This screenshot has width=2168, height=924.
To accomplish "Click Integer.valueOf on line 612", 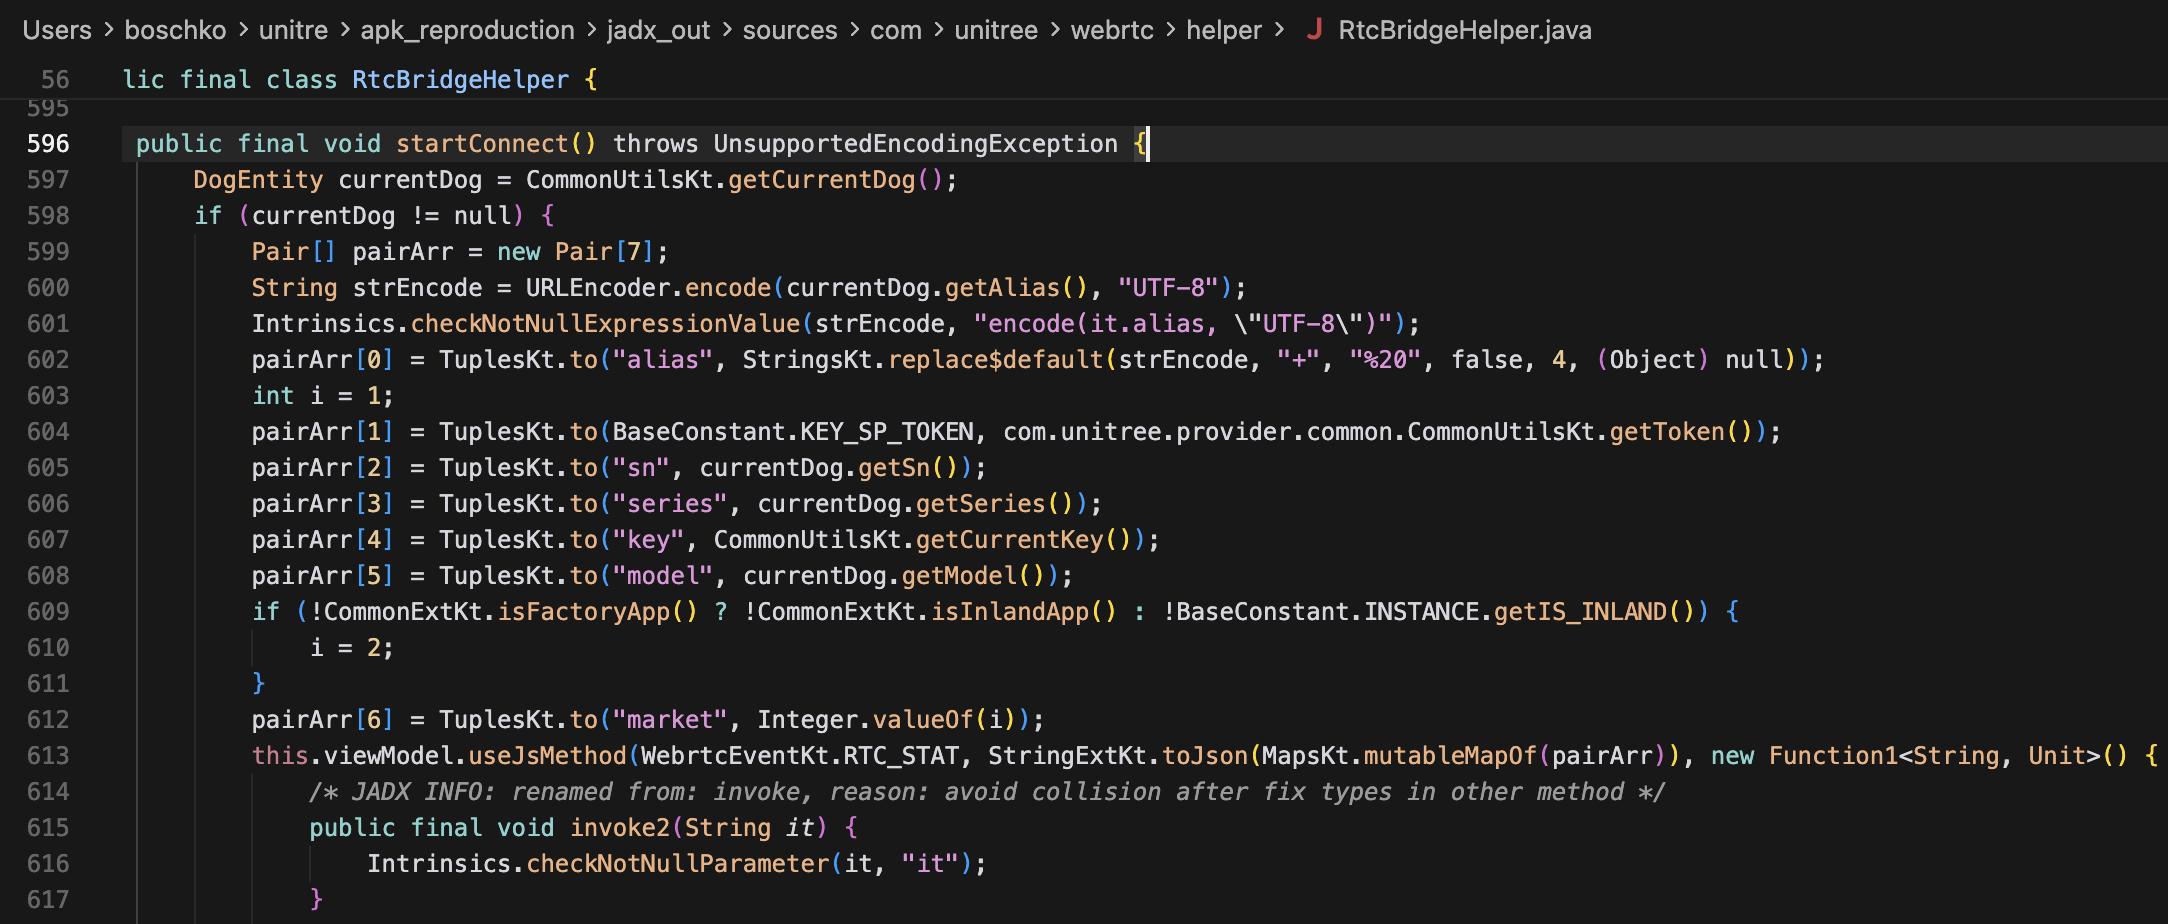I will (865, 720).
